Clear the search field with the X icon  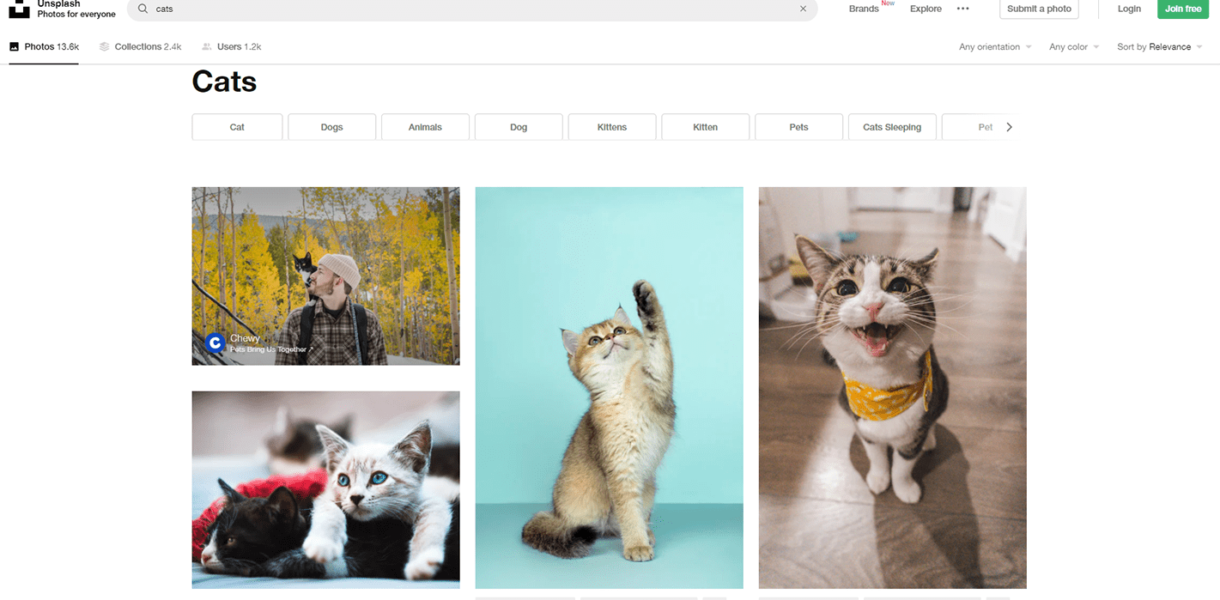coord(802,9)
